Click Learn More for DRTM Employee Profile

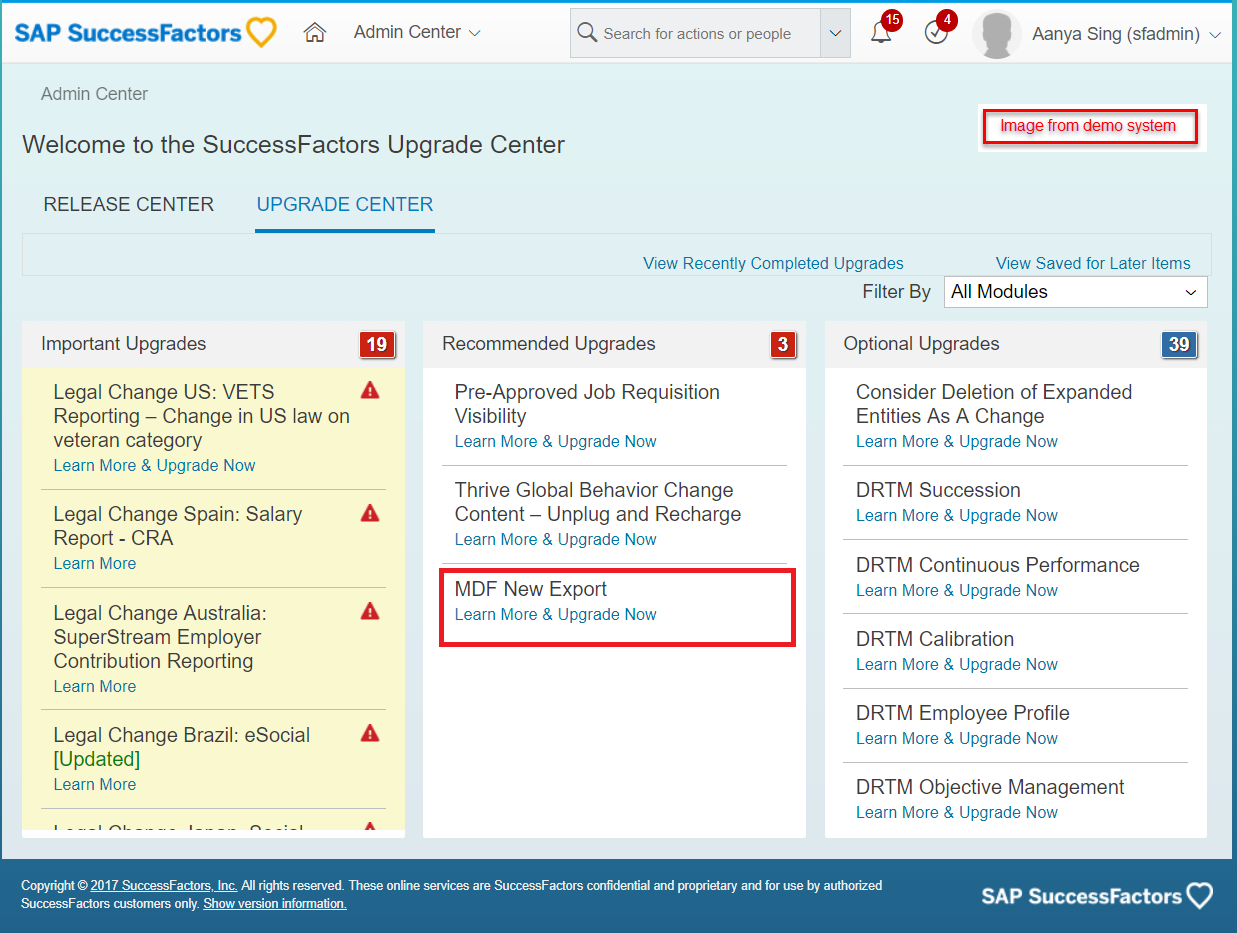tap(957, 738)
